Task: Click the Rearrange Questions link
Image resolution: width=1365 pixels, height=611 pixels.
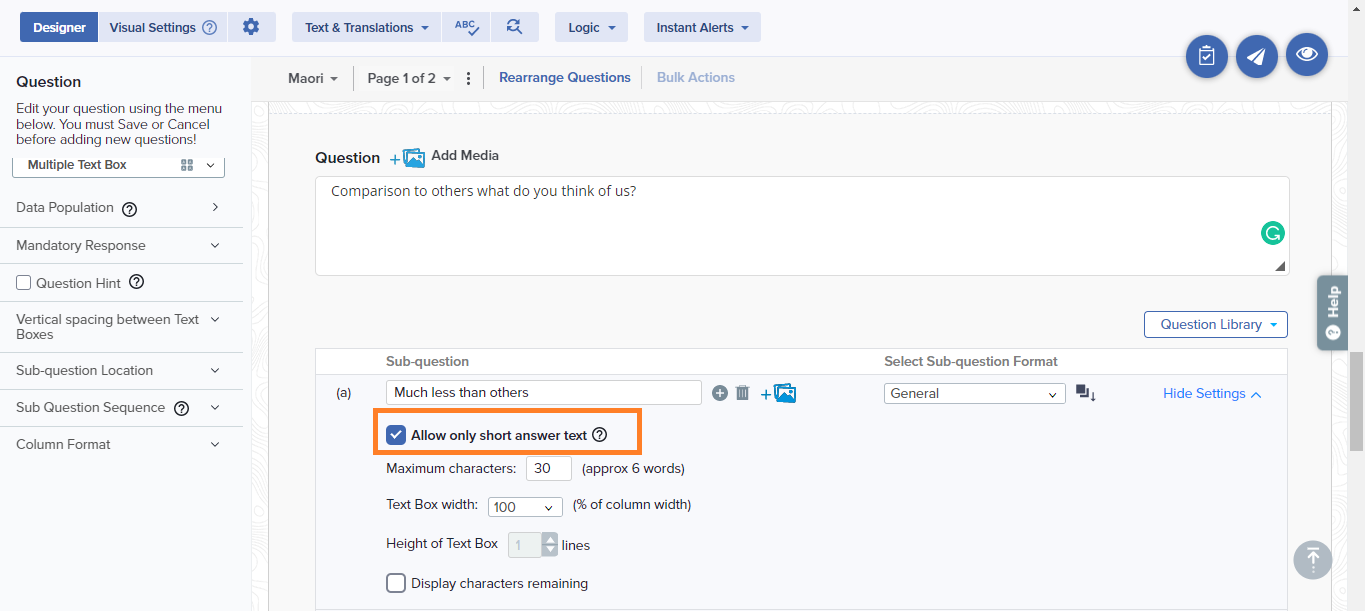Action: point(564,77)
